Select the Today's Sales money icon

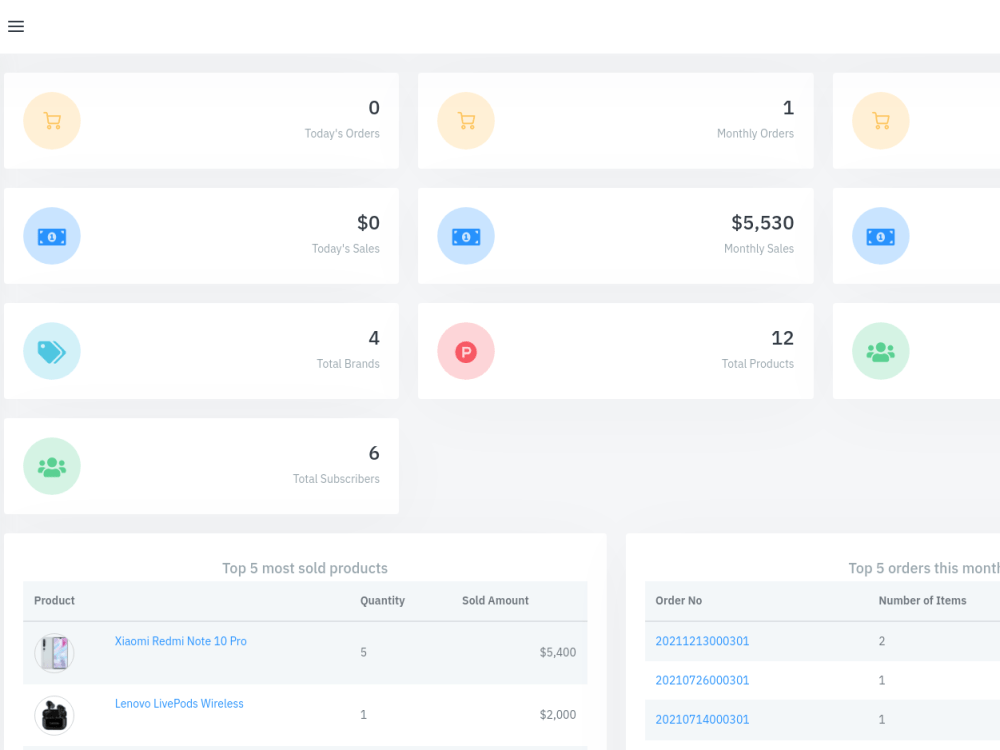pyautogui.click(x=51, y=236)
